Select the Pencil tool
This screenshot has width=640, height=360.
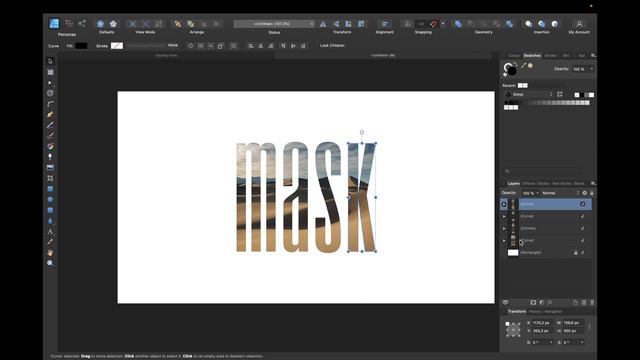(x=50, y=125)
